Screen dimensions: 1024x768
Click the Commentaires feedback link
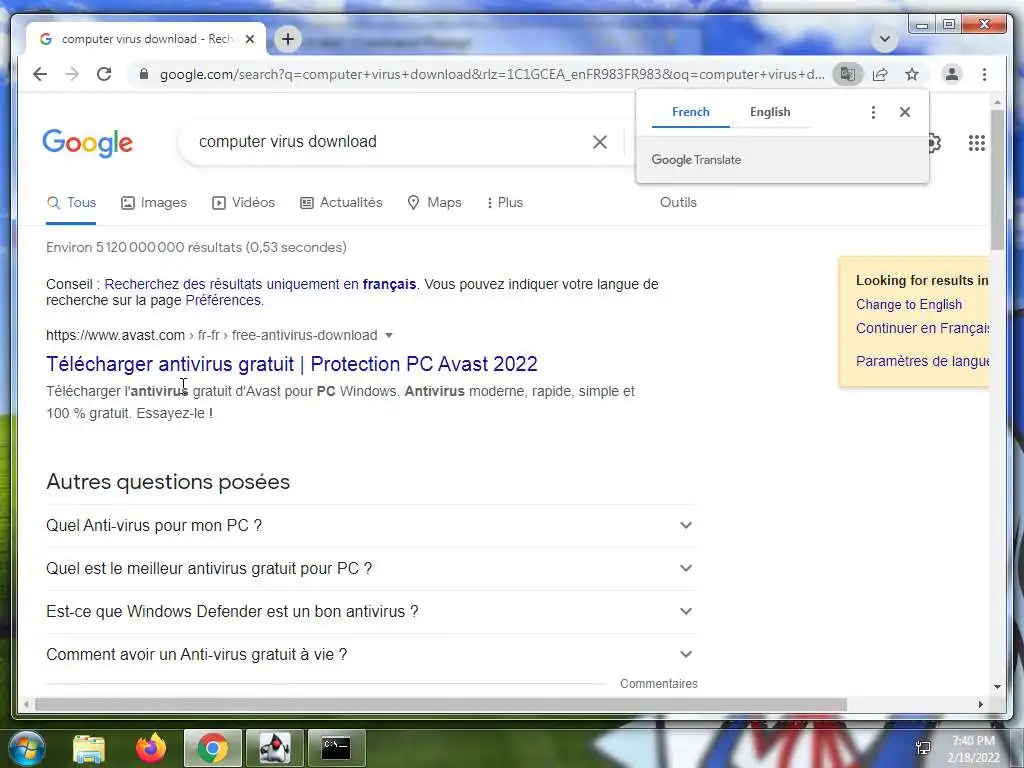[658, 684]
